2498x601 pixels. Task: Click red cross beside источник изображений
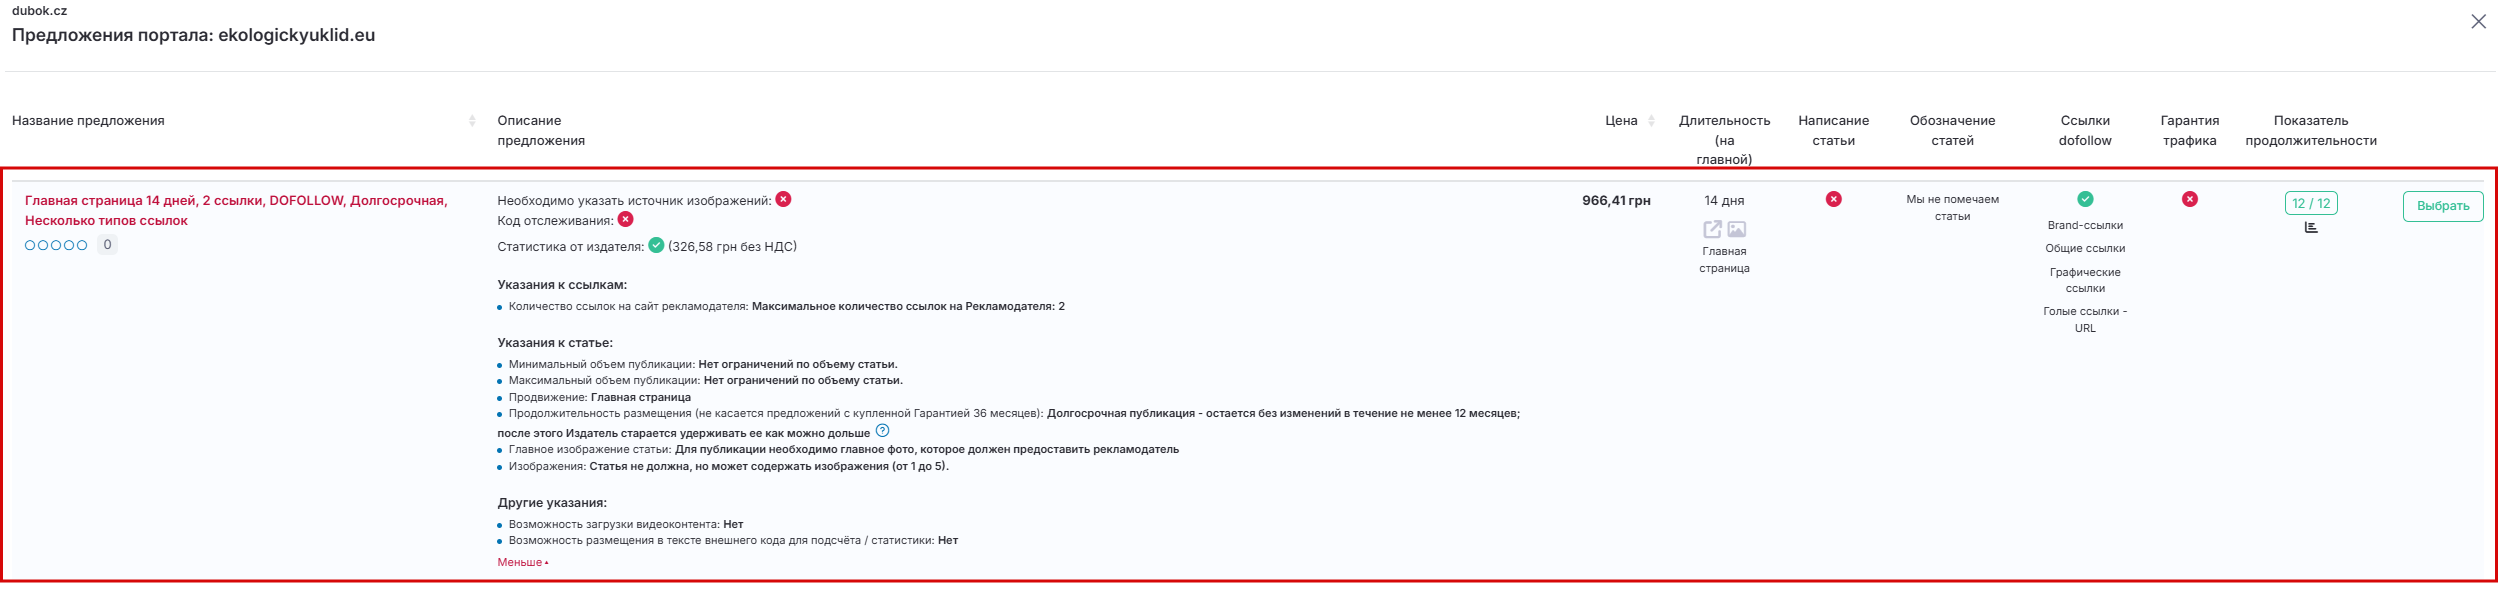[784, 199]
